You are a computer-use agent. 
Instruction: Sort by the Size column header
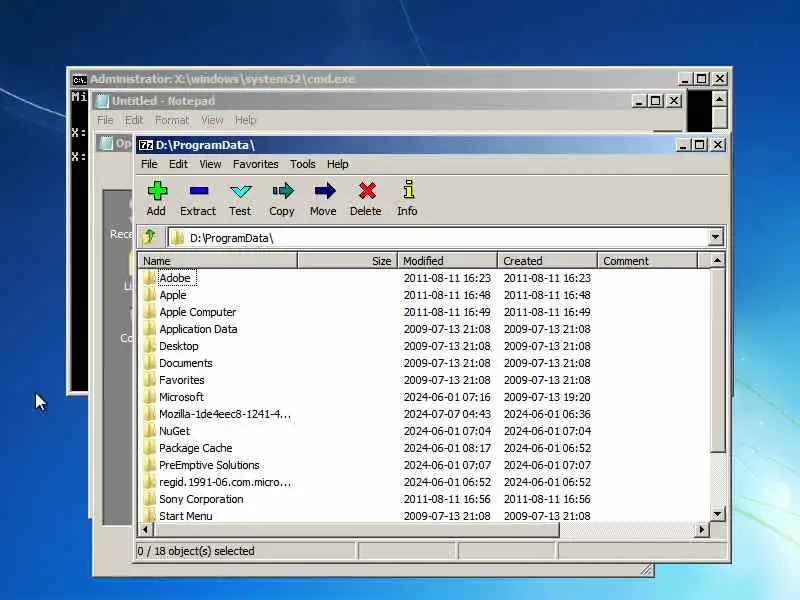(347, 261)
